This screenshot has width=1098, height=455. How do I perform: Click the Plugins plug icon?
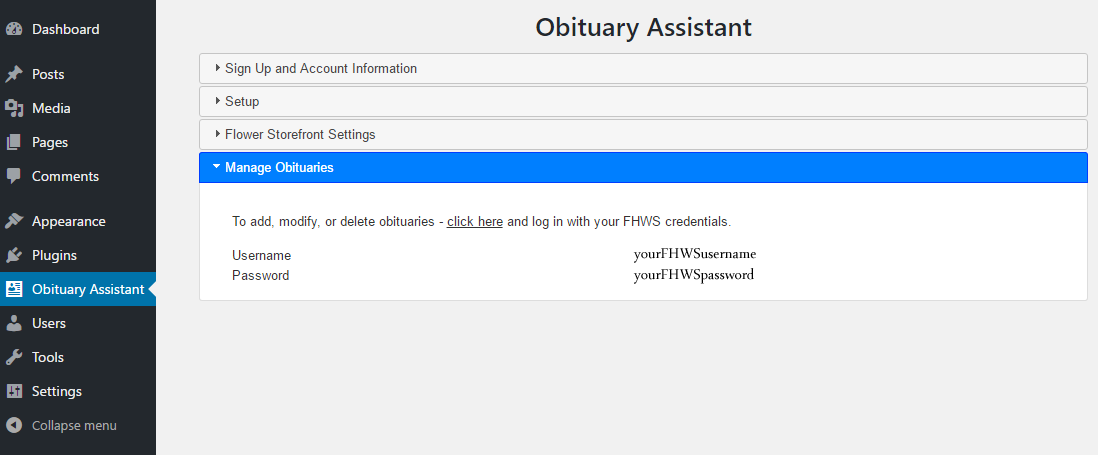tap(14, 255)
